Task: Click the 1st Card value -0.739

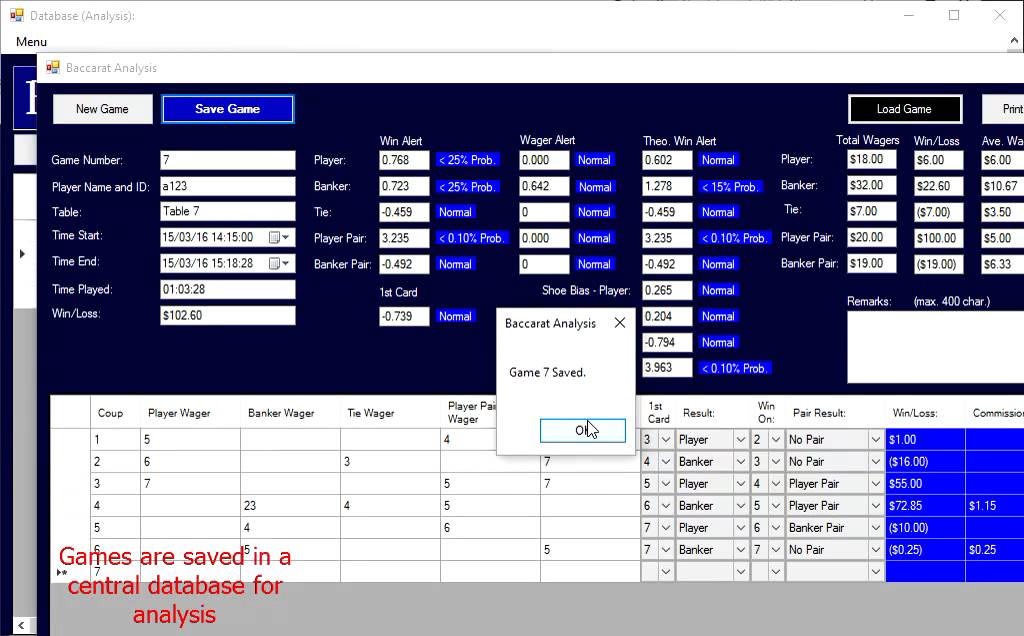Action: (x=404, y=316)
